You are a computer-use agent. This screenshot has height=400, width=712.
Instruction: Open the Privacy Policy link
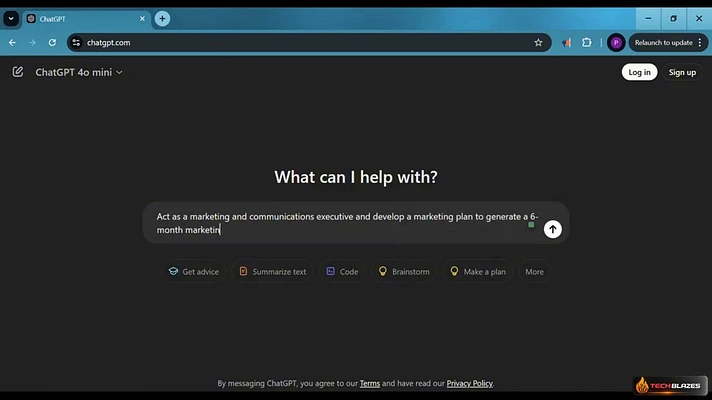[470, 383]
